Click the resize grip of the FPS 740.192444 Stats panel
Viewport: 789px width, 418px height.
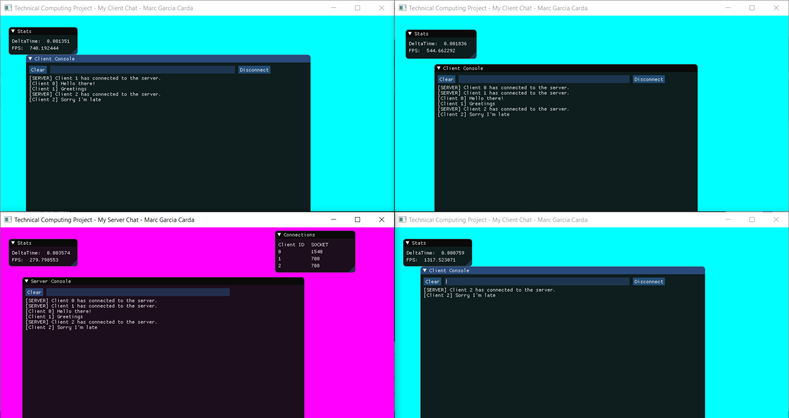click(74, 51)
